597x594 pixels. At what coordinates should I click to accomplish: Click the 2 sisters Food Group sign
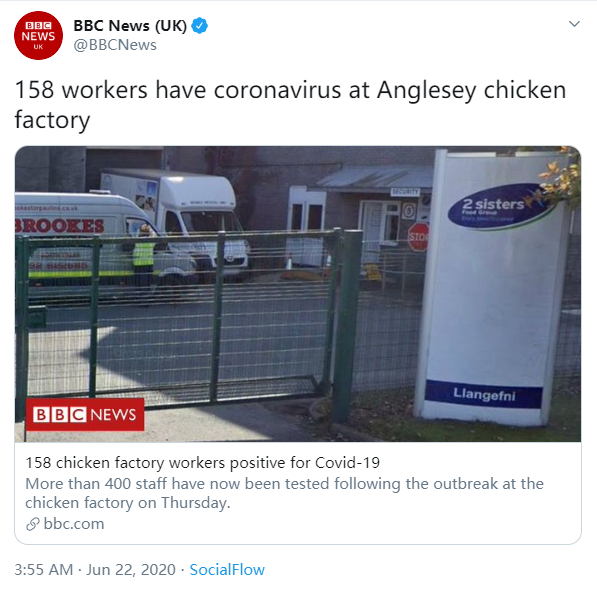pos(499,206)
